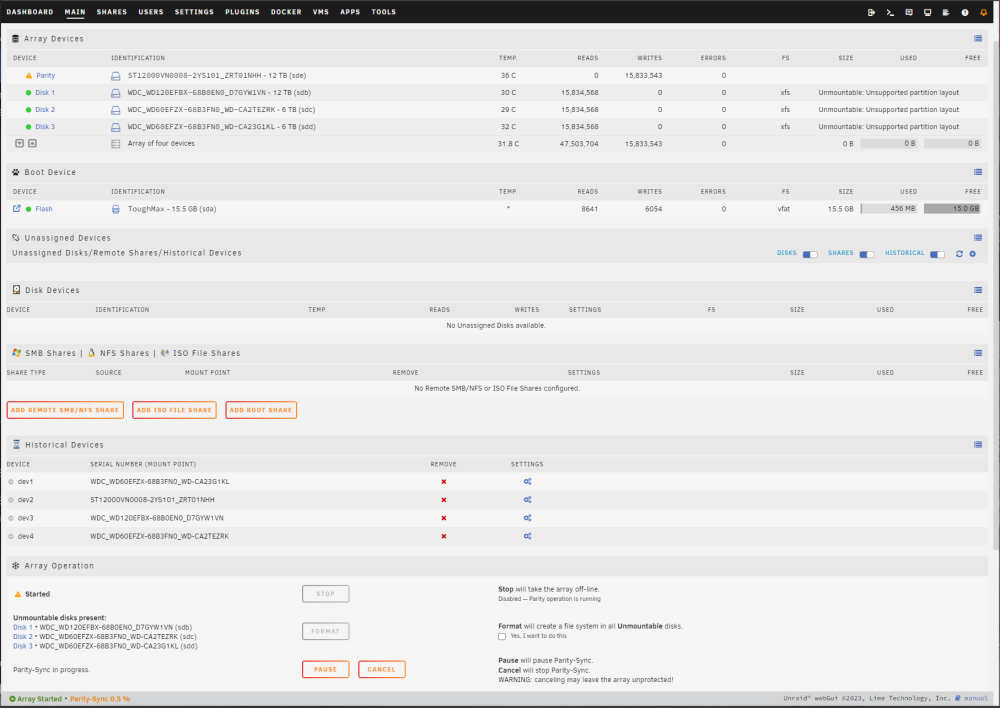
Task: Open settings gears for dev1
Action: (x=527, y=482)
